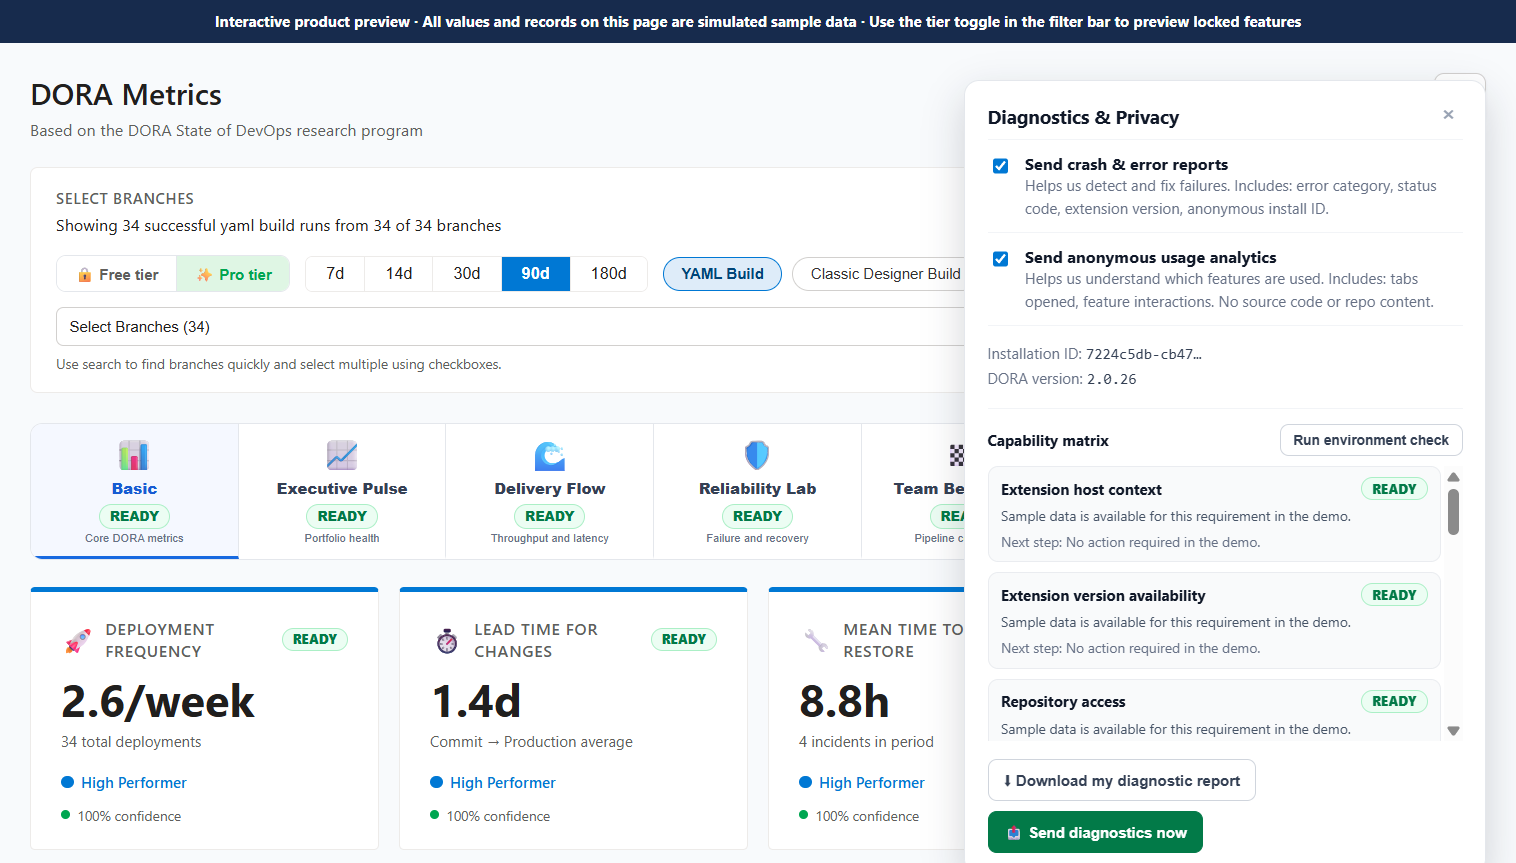This screenshot has height=863, width=1516.
Task: Select the 90d time range
Action: click(x=536, y=274)
